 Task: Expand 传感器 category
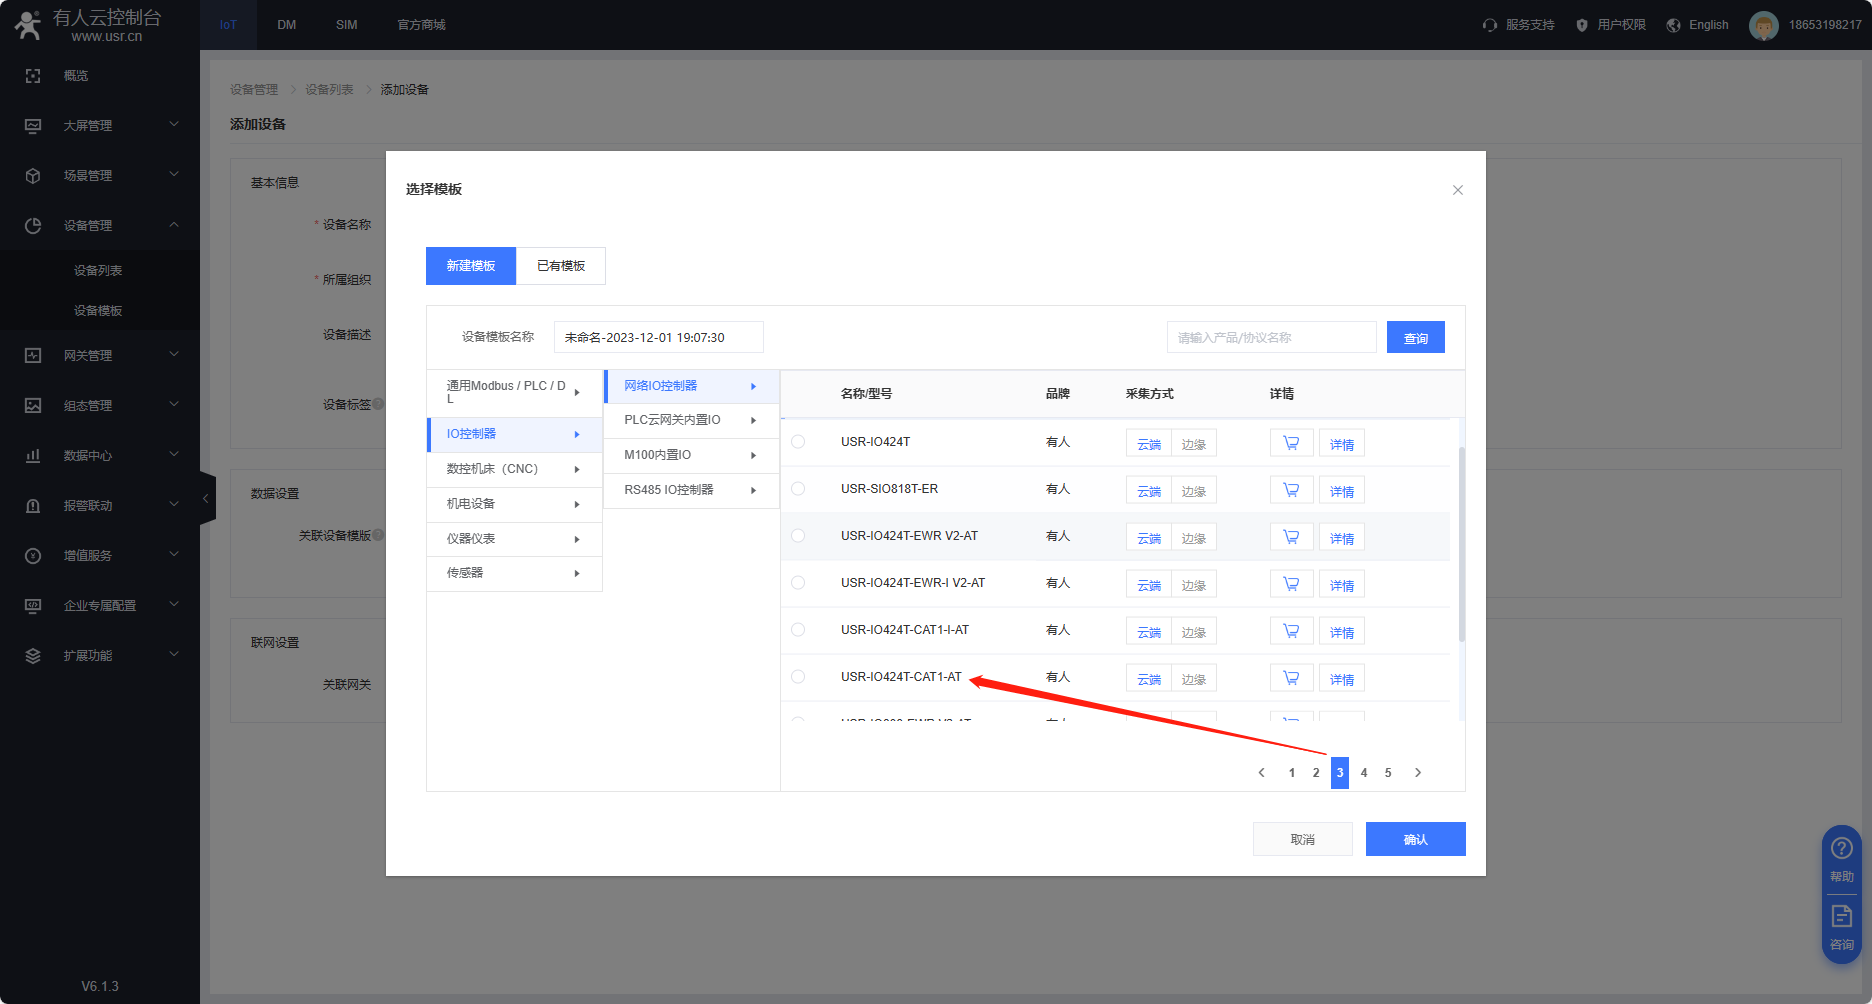(514, 573)
